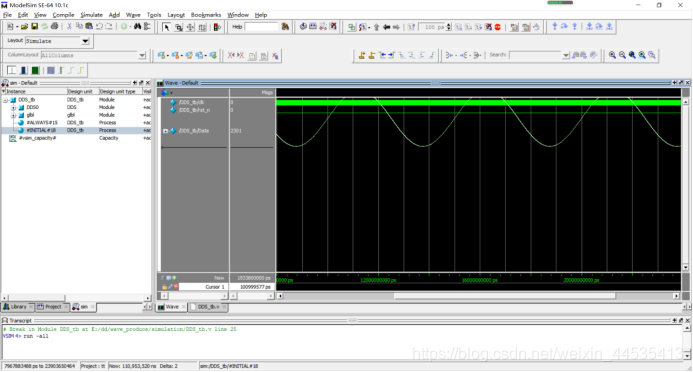
Task: Click the Paste clipboard icon
Action: click(x=89, y=27)
